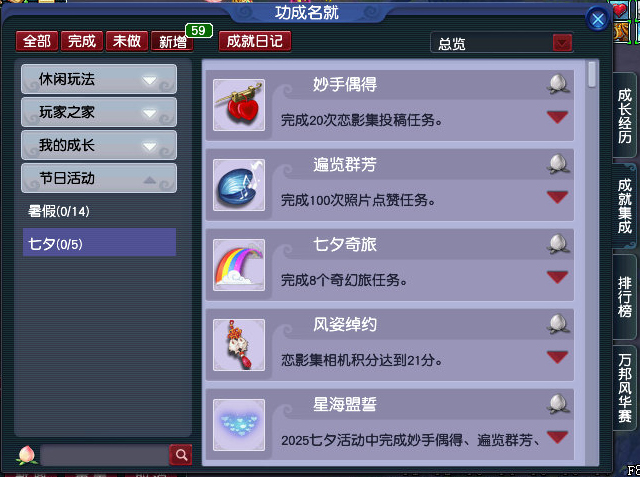The image size is (640, 477).
Task: Open the 成长经历 side tab
Action: (x=624, y=115)
